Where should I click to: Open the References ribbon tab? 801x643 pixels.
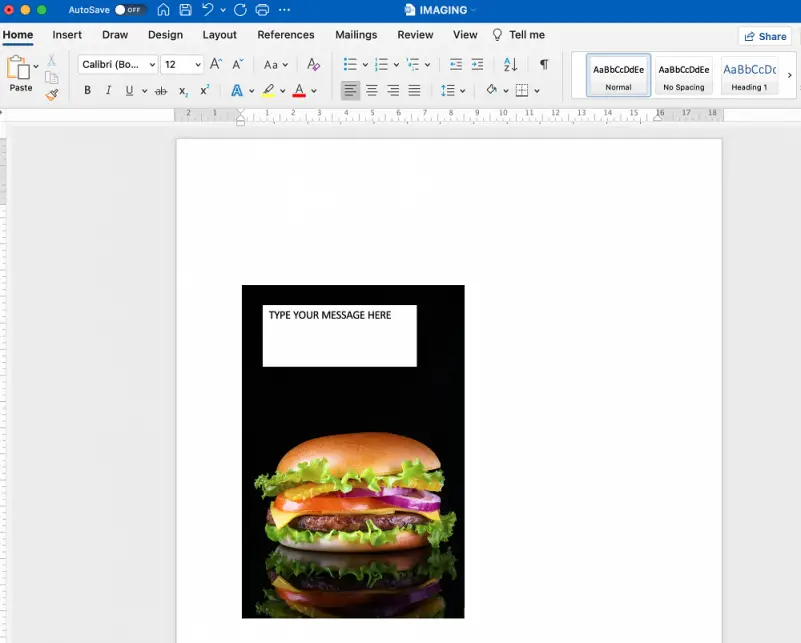coord(286,35)
